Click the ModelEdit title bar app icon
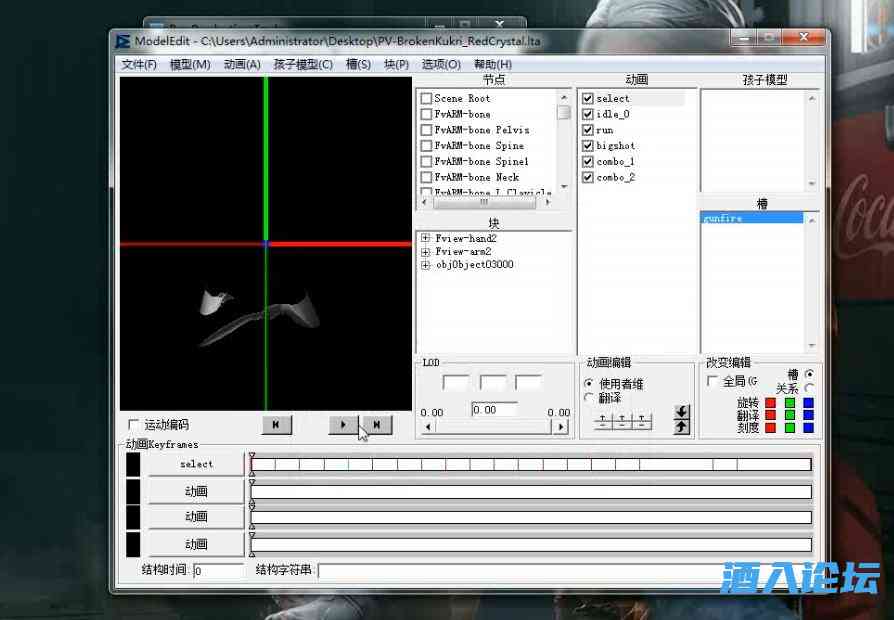 click(122, 41)
